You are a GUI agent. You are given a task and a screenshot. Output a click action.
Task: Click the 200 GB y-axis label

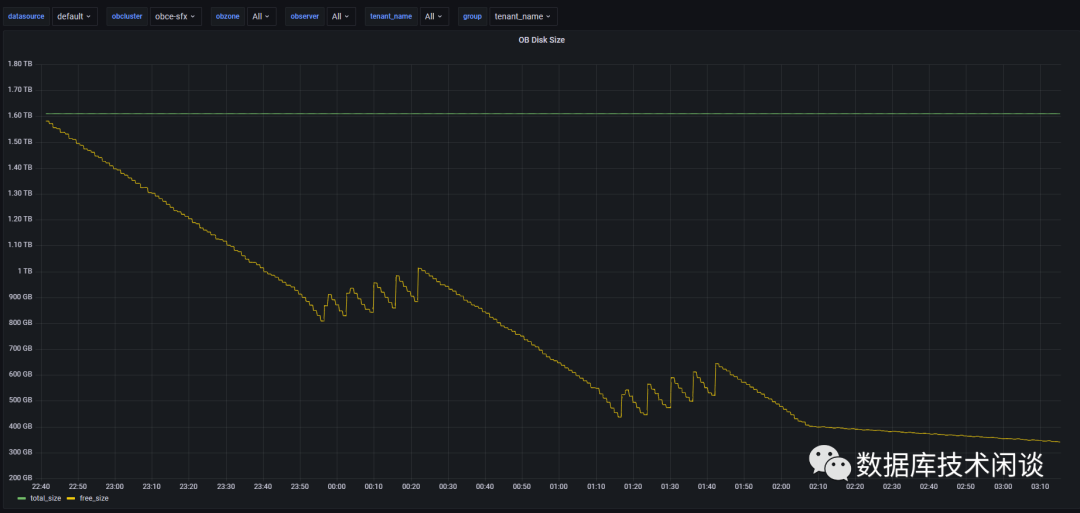(19, 478)
